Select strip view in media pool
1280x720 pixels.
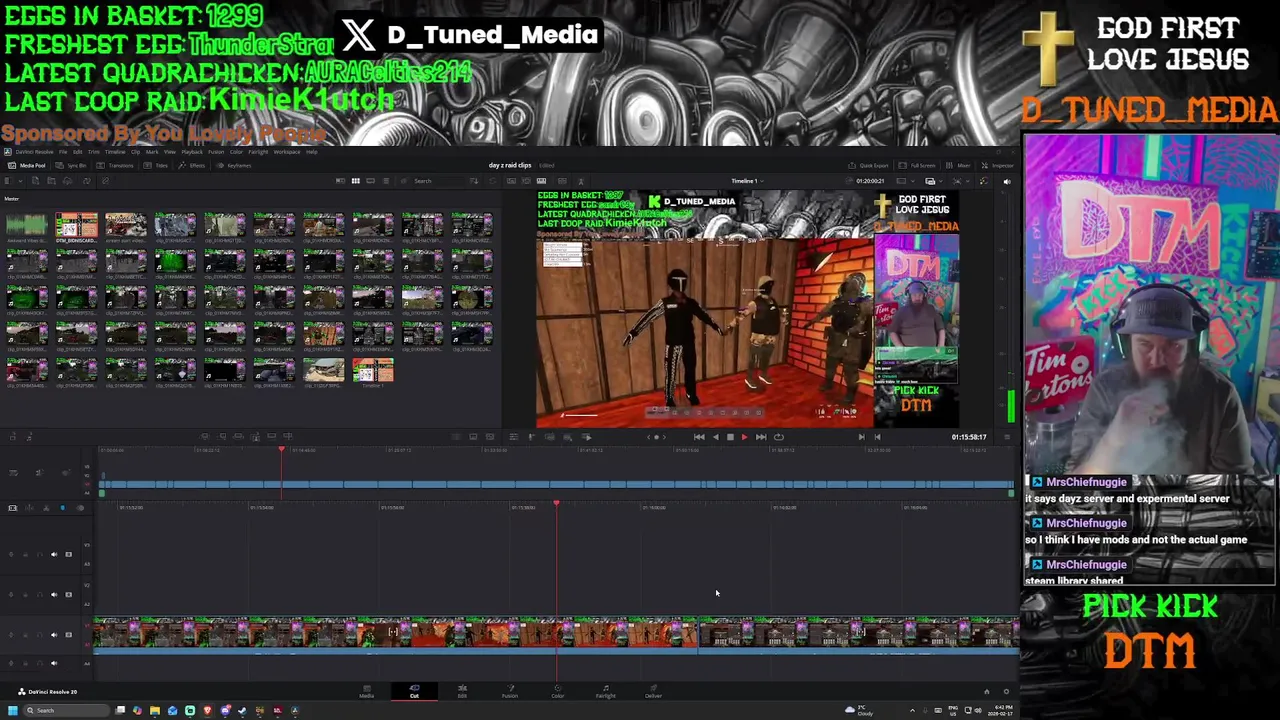coord(370,181)
